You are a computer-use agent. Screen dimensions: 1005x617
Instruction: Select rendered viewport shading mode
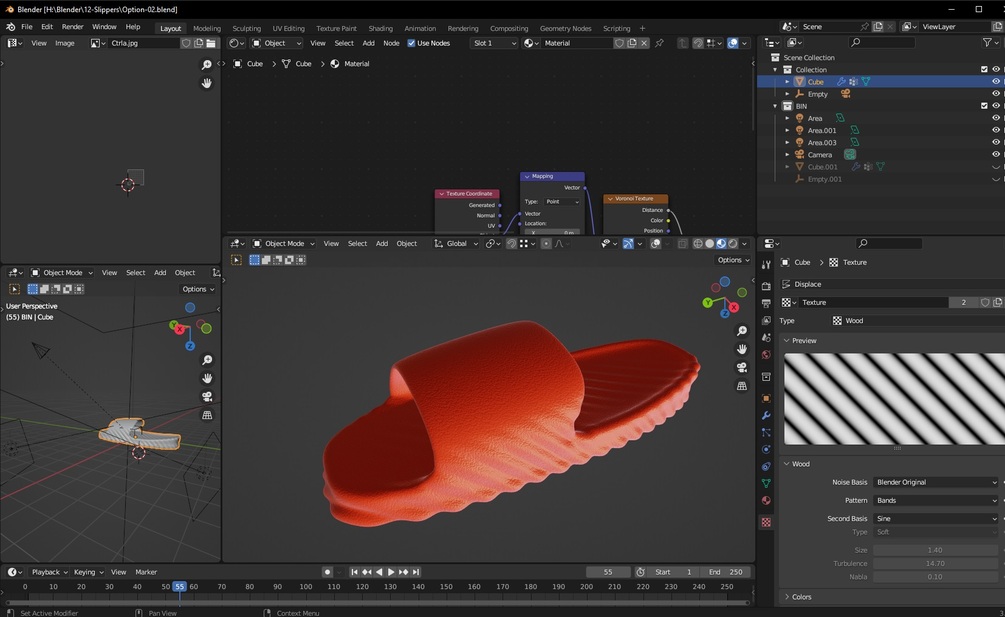(733, 244)
